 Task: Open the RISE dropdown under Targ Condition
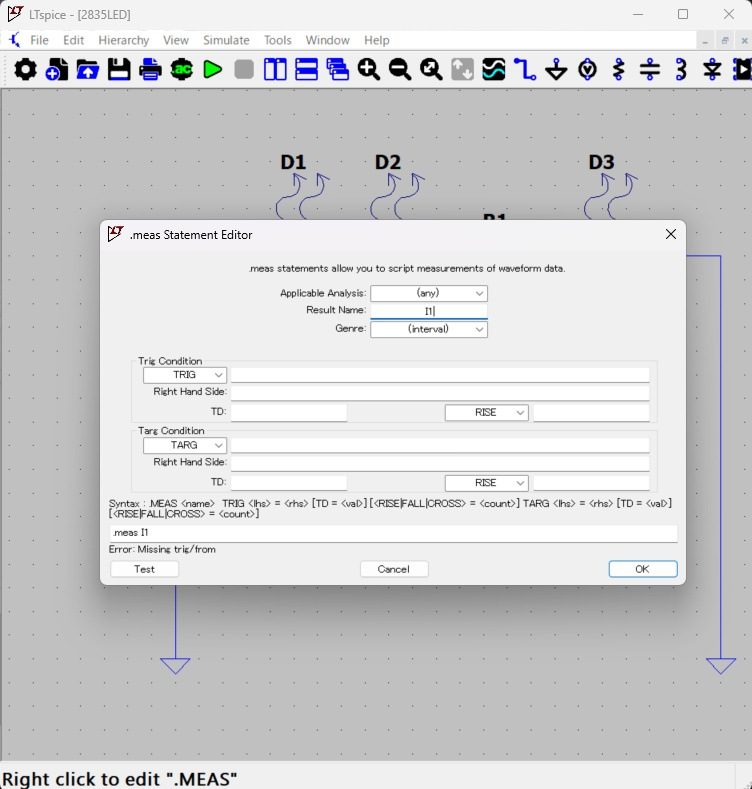point(486,483)
